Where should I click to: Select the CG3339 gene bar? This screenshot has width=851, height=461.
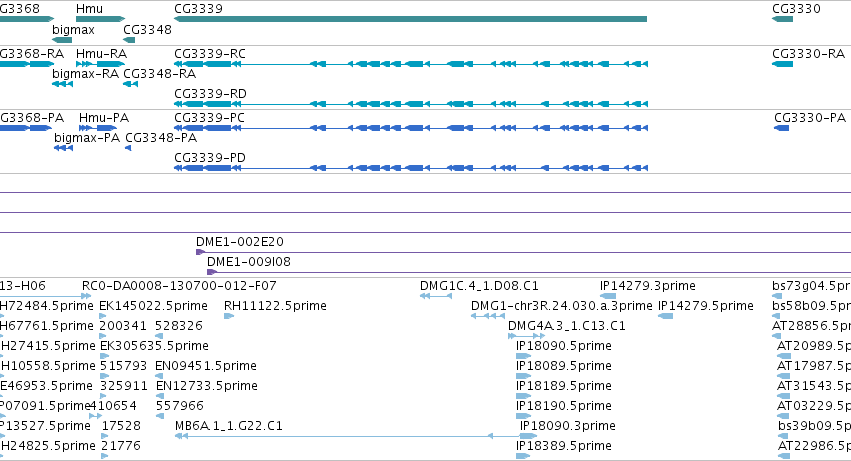(x=410, y=19)
